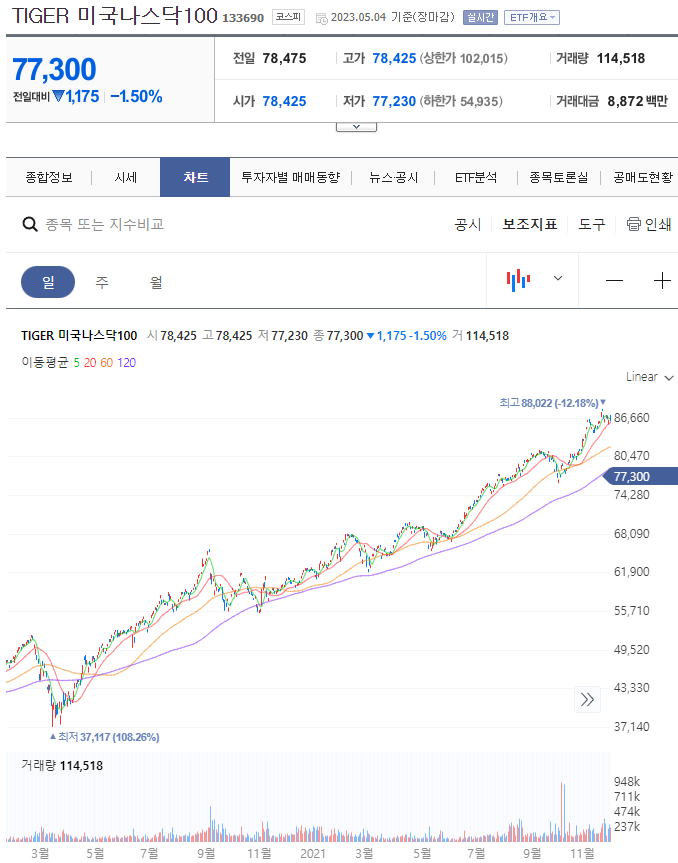Open the 보조지표 indicators menu

[530, 225]
